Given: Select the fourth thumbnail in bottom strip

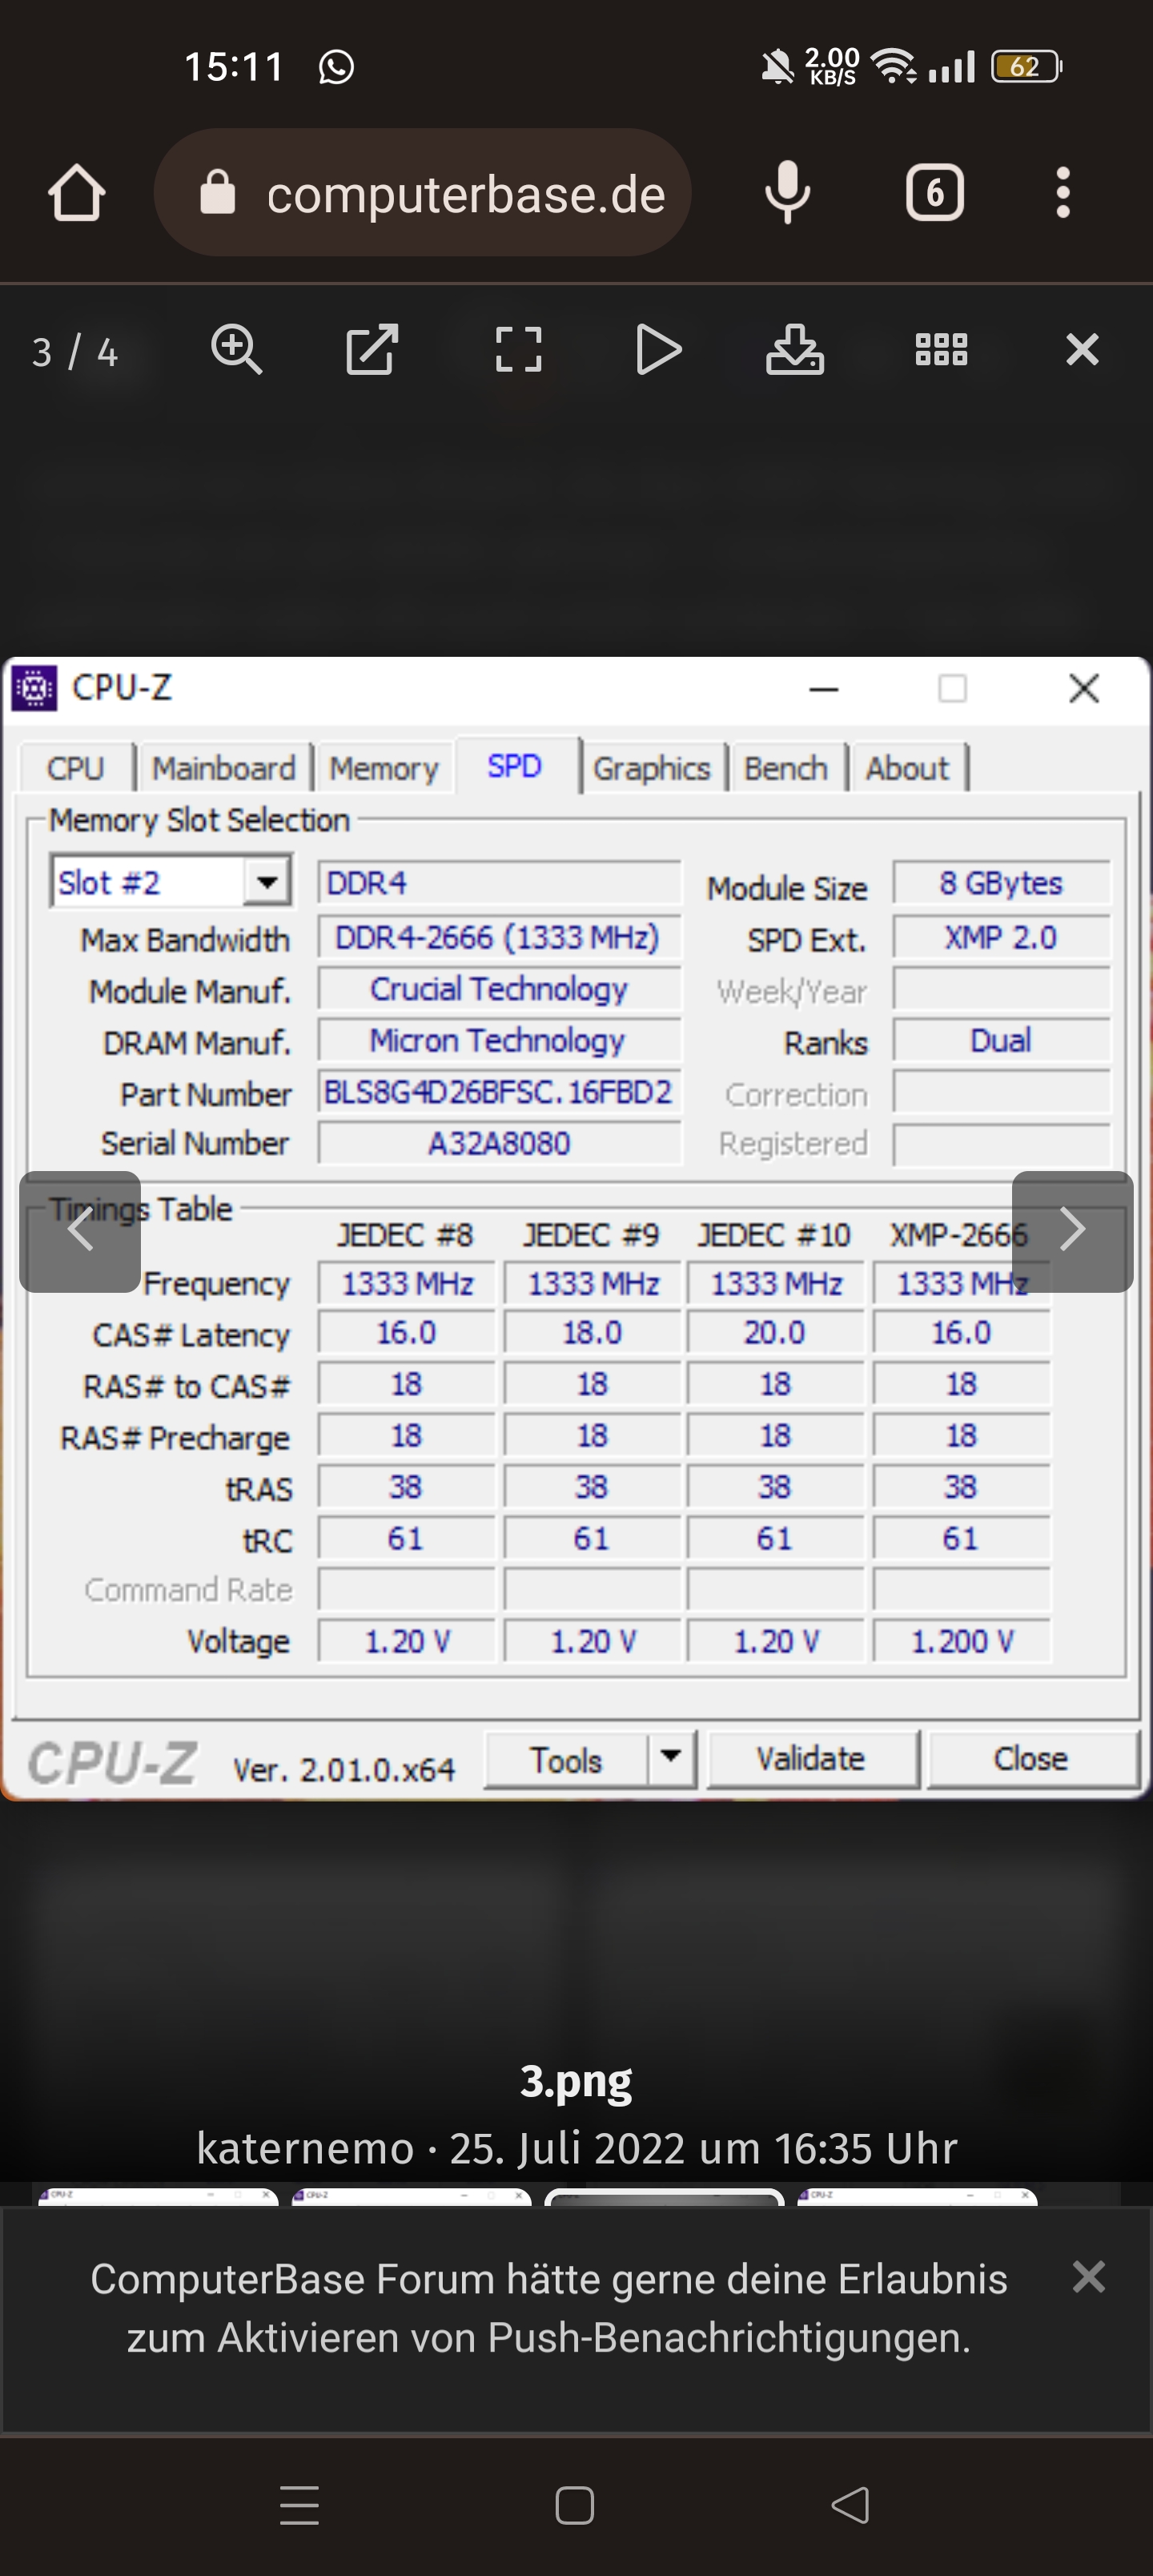Looking at the screenshot, I should 917,2197.
